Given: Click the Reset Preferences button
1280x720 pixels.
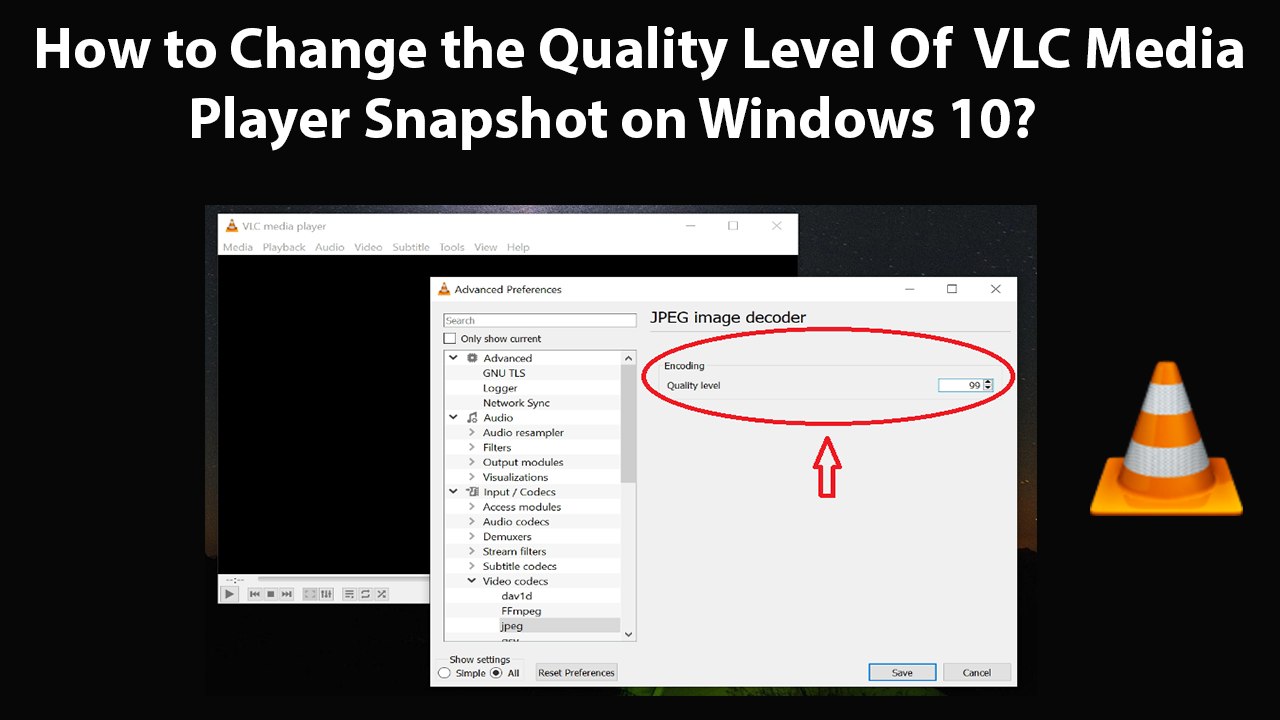Looking at the screenshot, I should coord(577,673).
